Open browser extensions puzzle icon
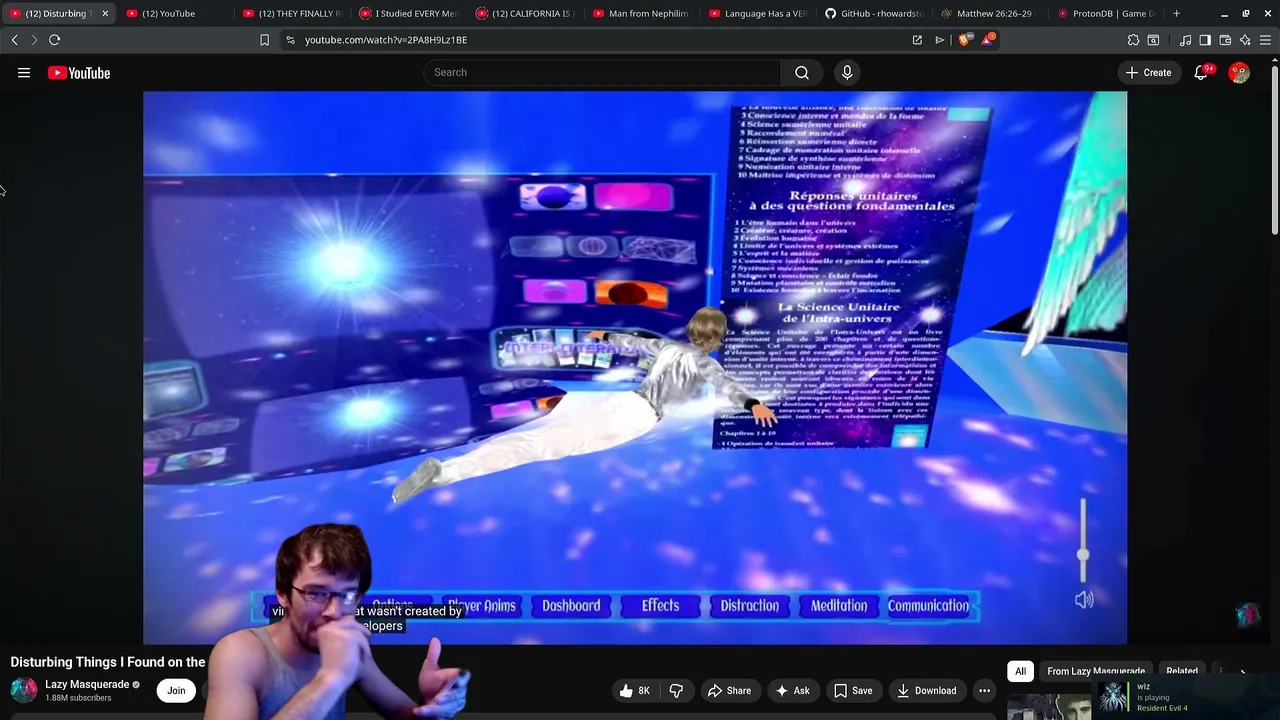Screen dimensions: 1280x720 coord(1133,40)
